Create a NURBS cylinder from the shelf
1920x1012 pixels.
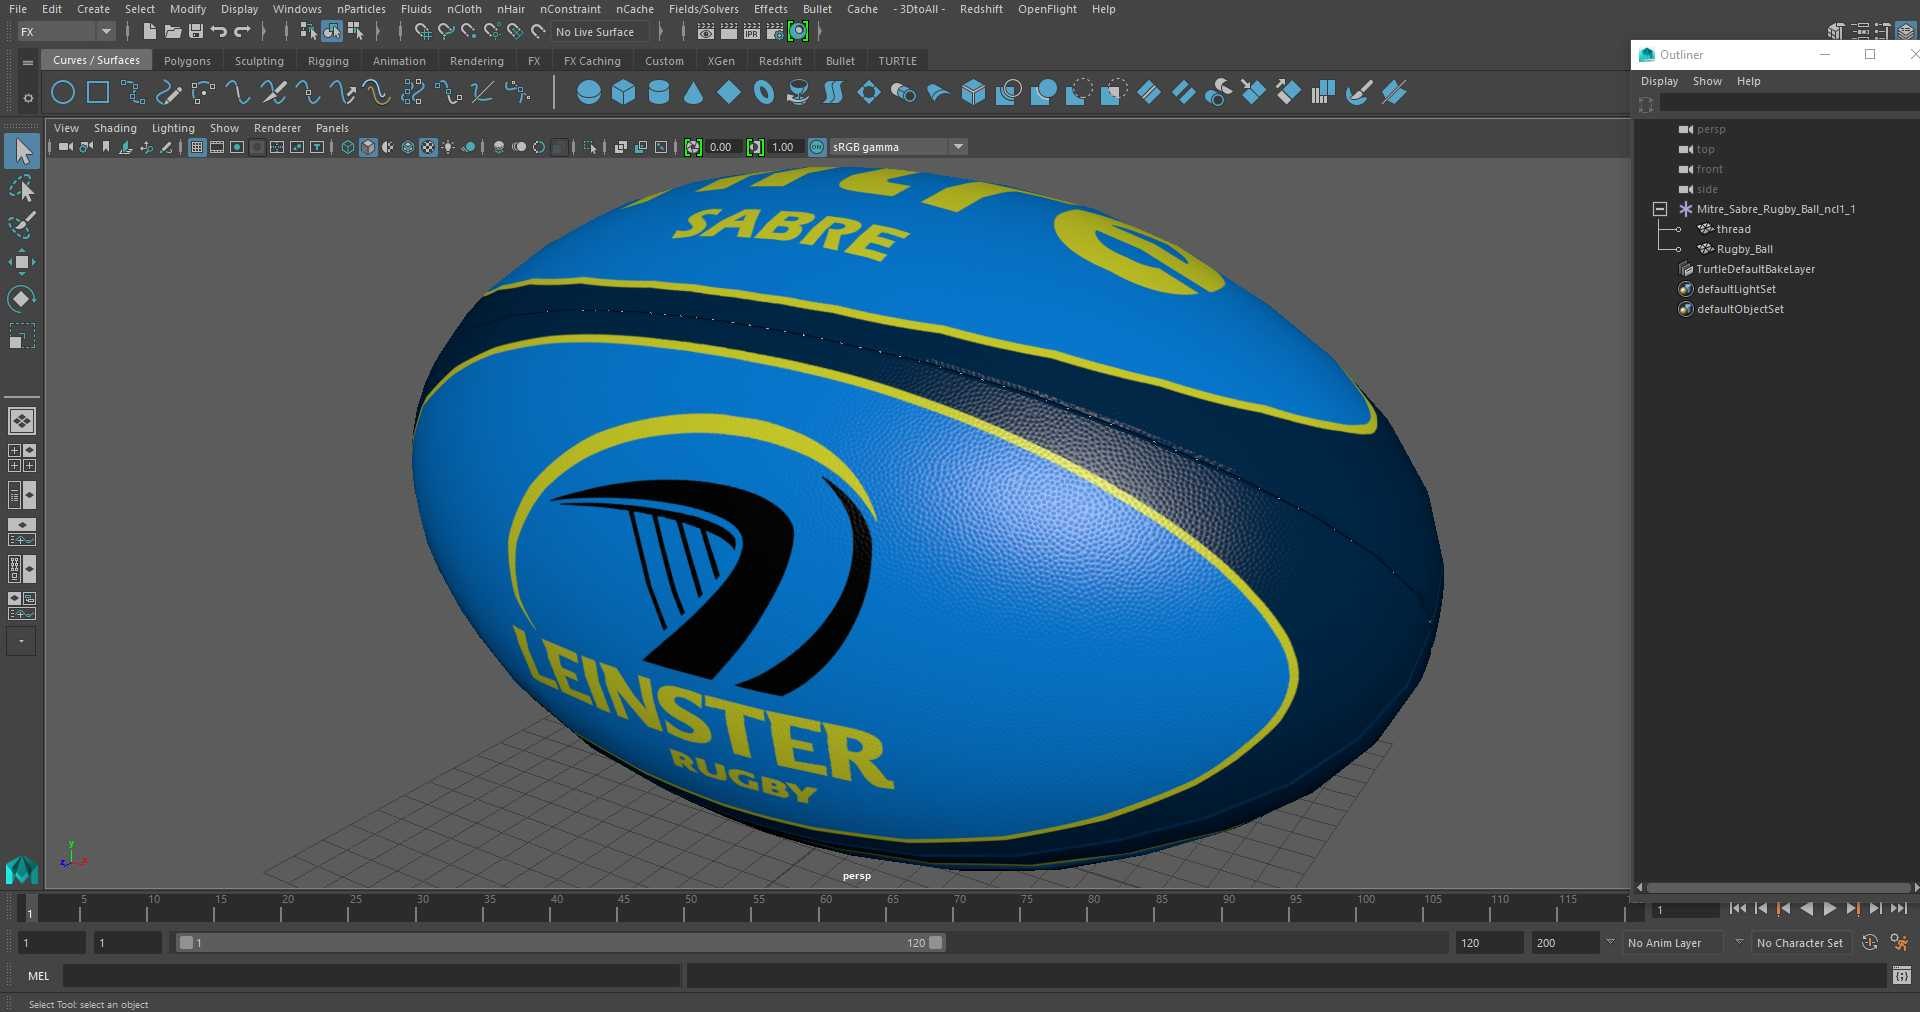[x=659, y=93]
